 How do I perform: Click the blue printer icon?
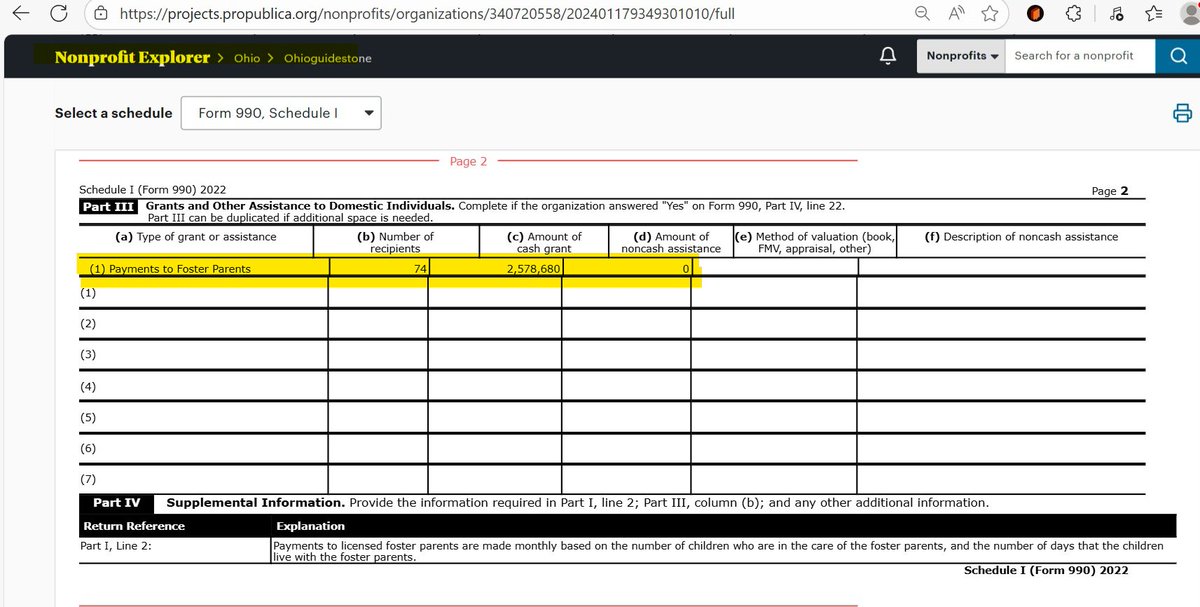click(1182, 112)
